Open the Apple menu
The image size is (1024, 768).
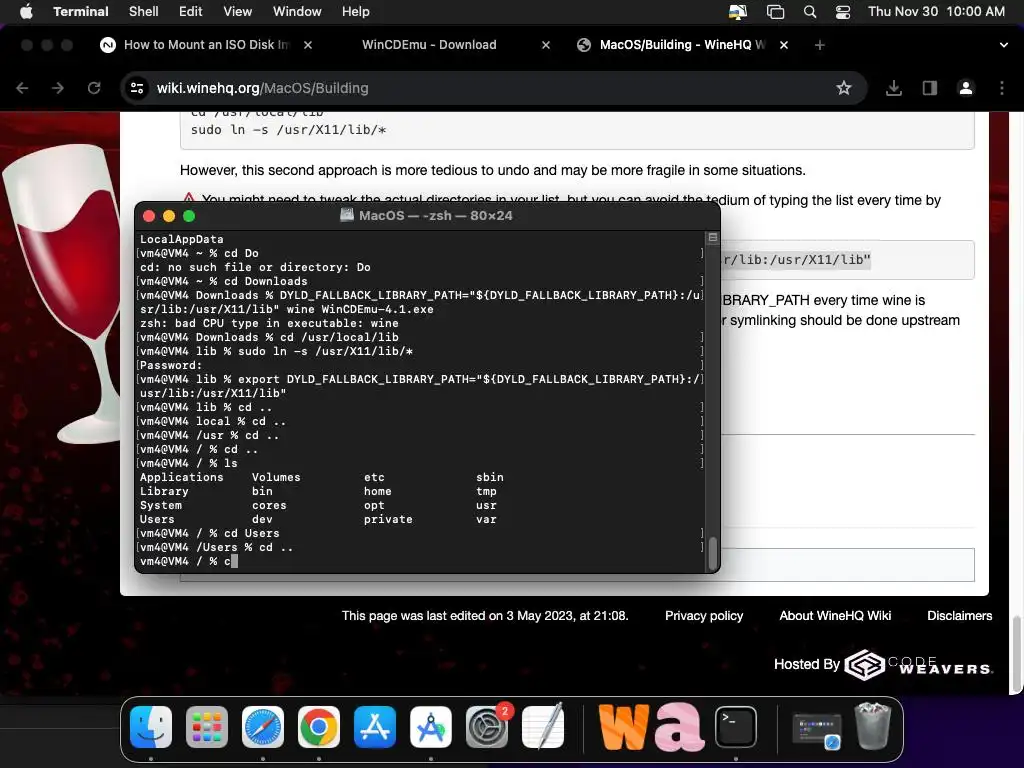[x=26, y=11]
